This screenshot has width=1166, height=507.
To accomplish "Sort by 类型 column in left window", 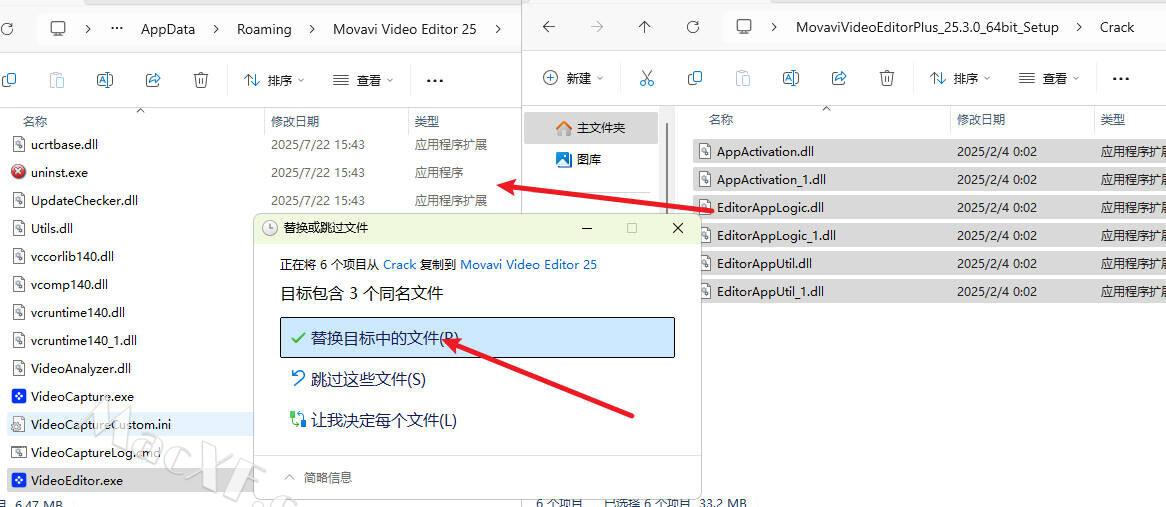I will 427,121.
